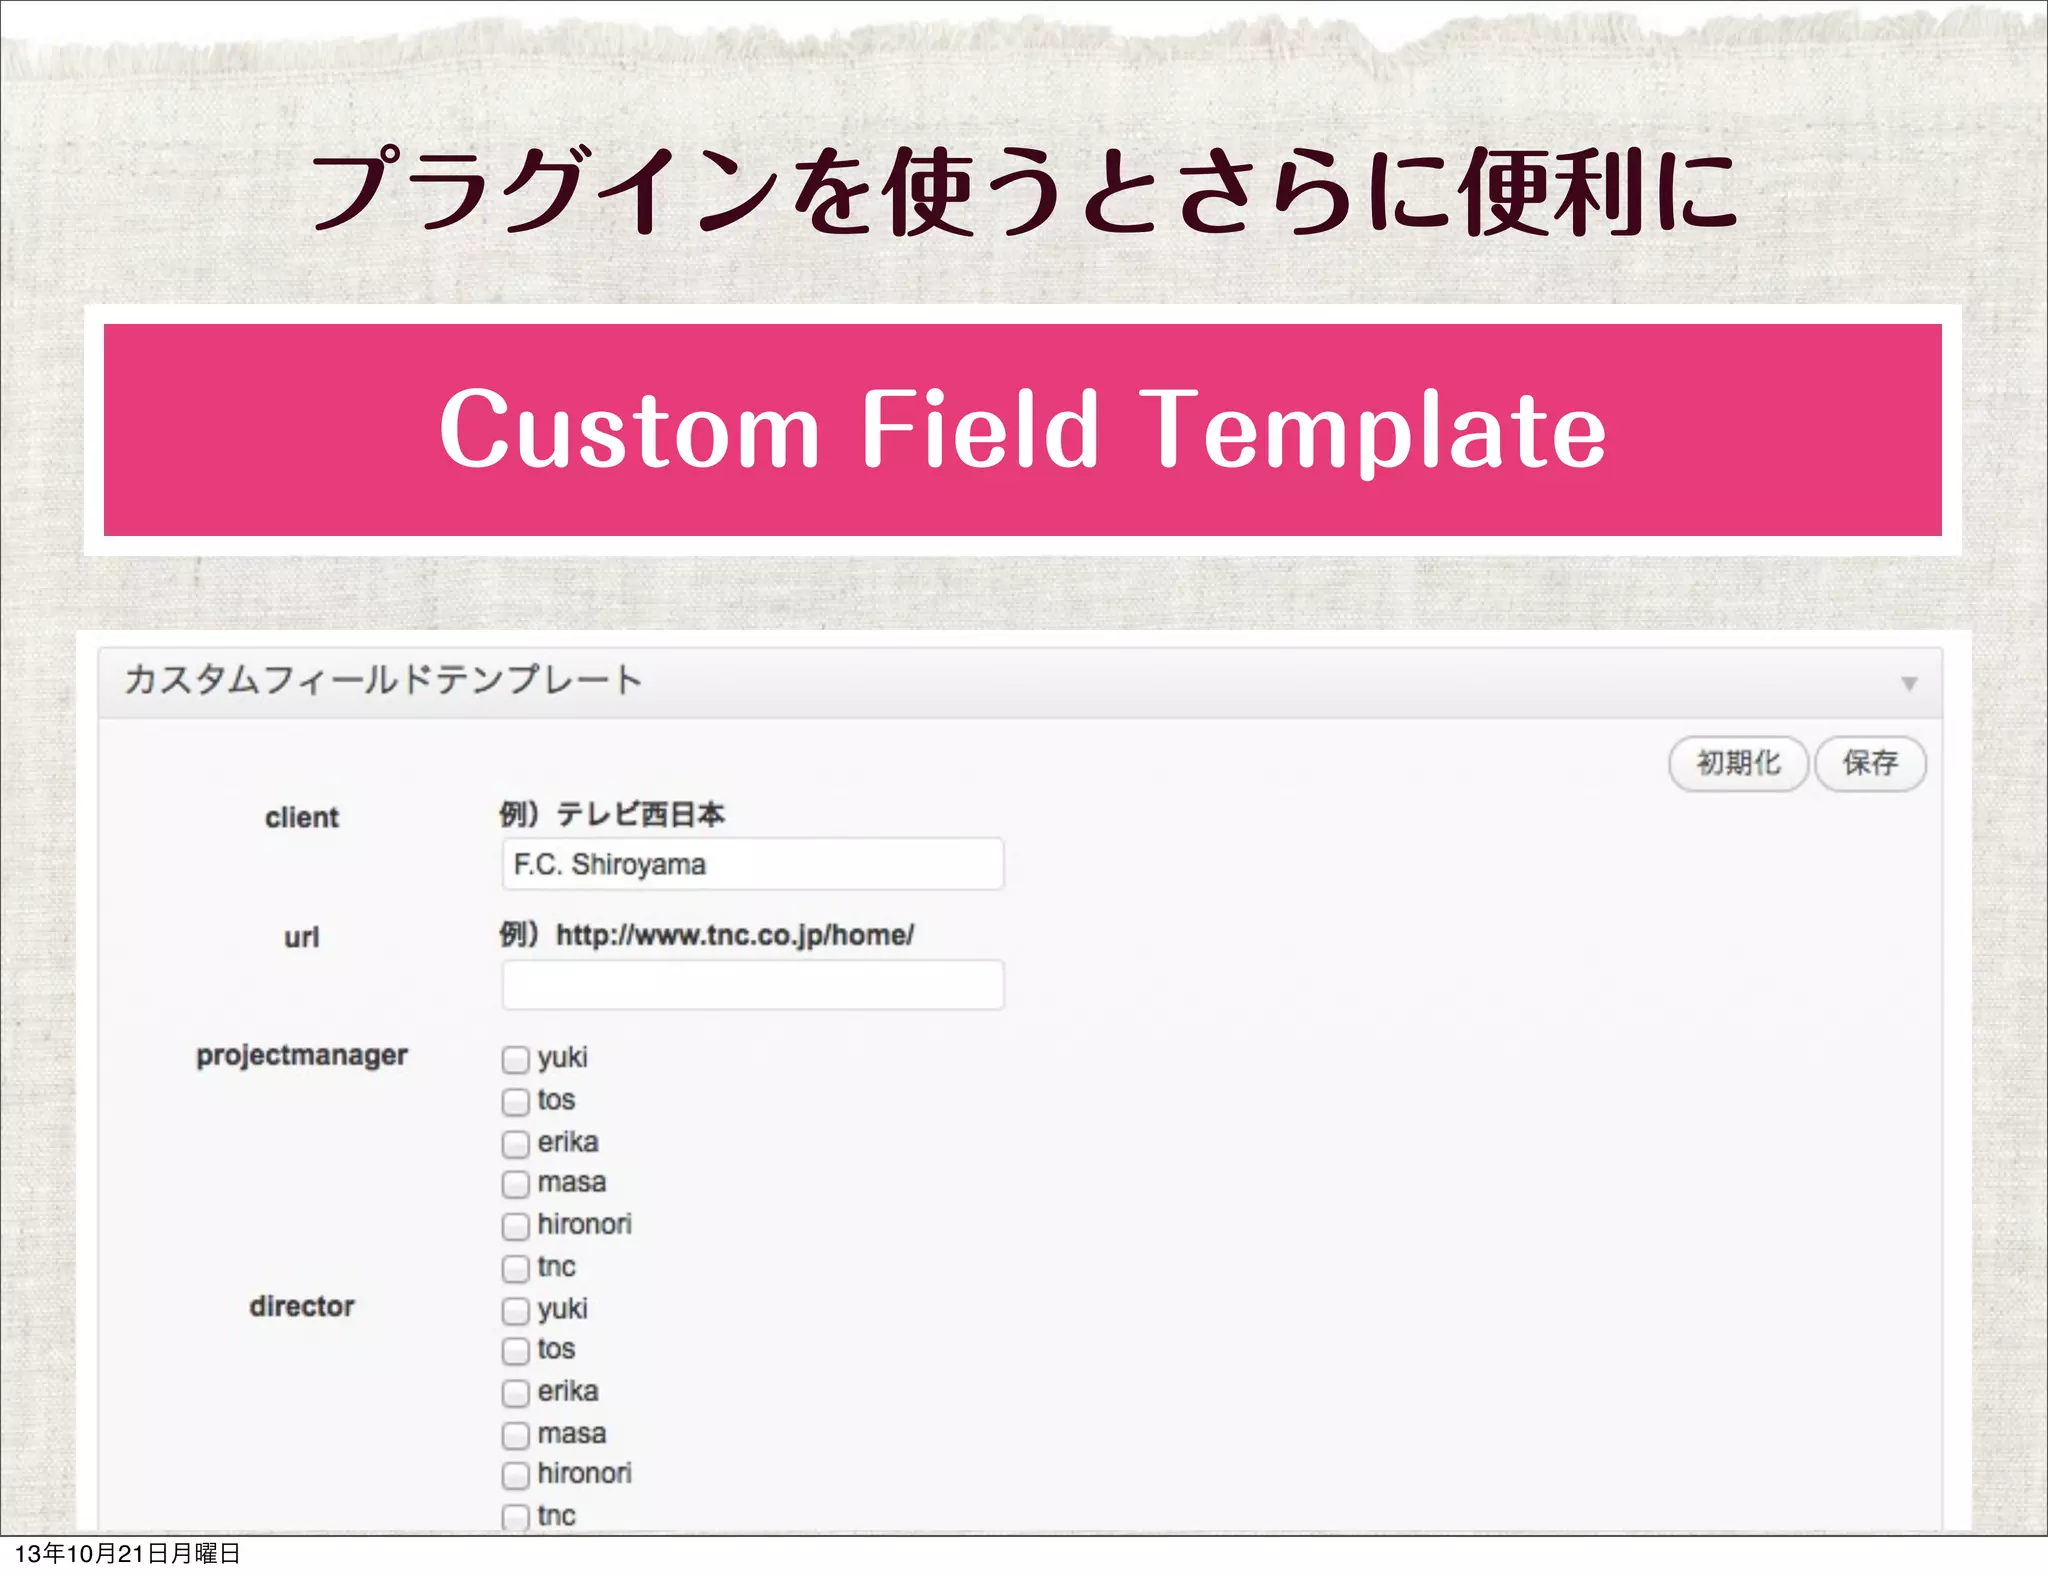Focus the empty url input field
Image resolution: width=2048 pixels, height=1576 pixels.
point(753,985)
